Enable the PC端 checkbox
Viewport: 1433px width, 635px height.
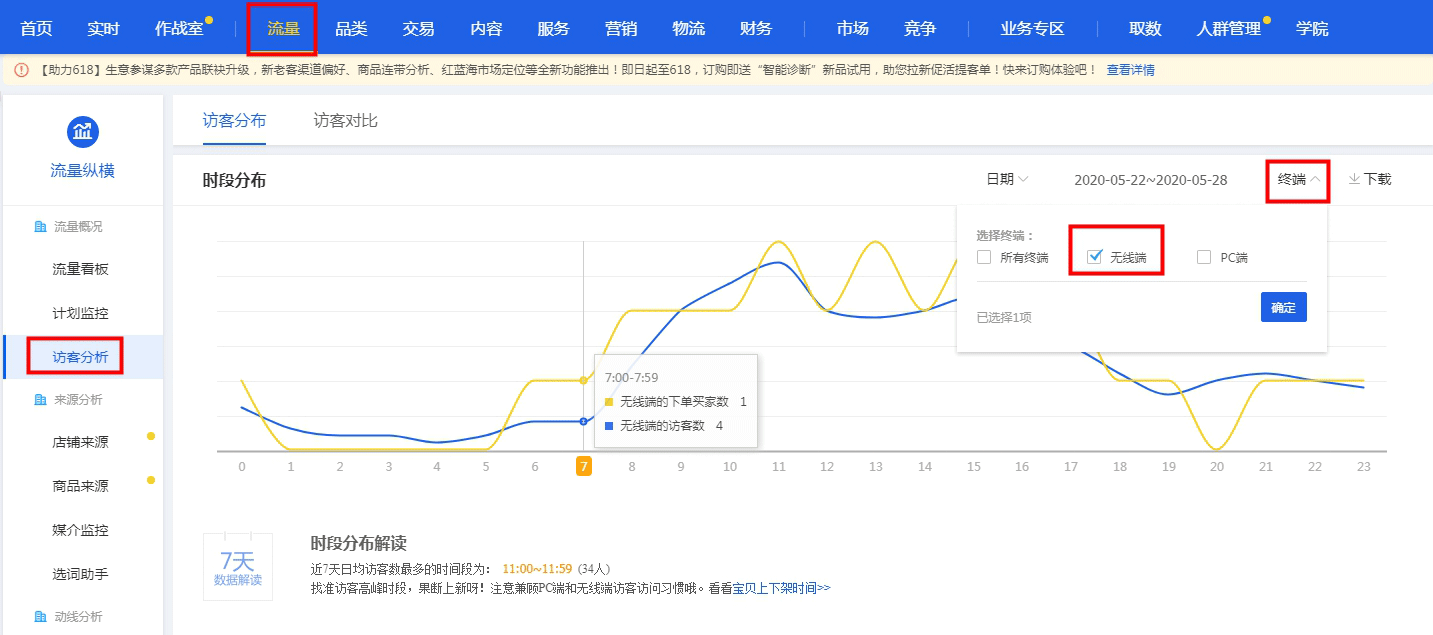(1204, 257)
